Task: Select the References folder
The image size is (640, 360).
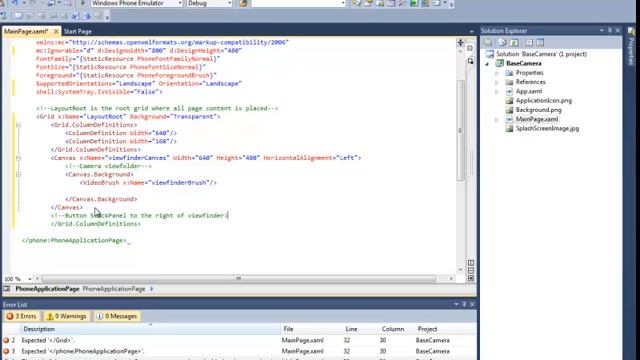Action: tap(530, 82)
